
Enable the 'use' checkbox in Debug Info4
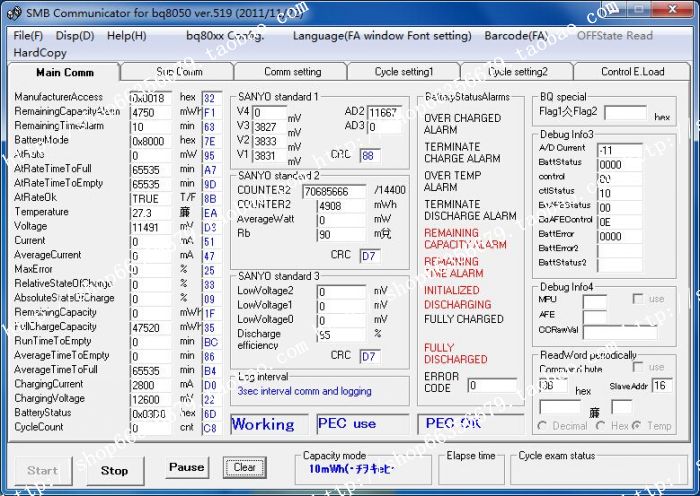(638, 299)
